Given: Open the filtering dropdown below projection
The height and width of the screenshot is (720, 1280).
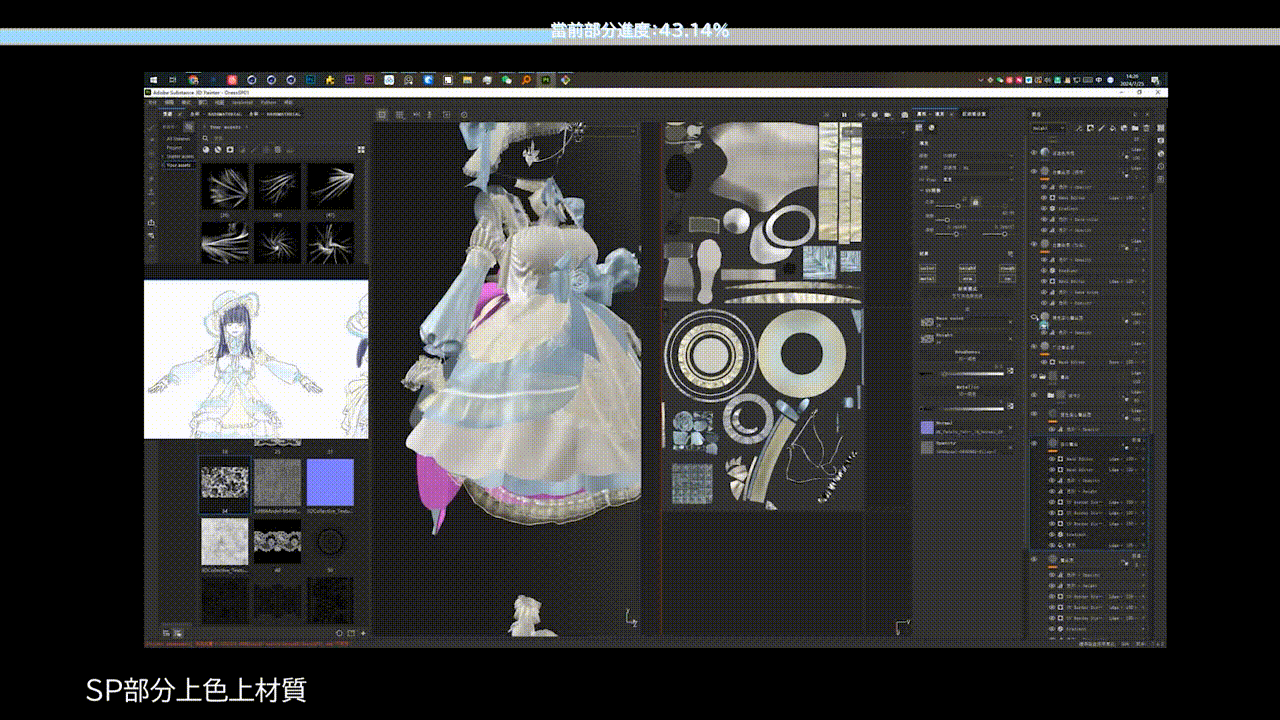Looking at the screenshot, I should click(x=977, y=167).
